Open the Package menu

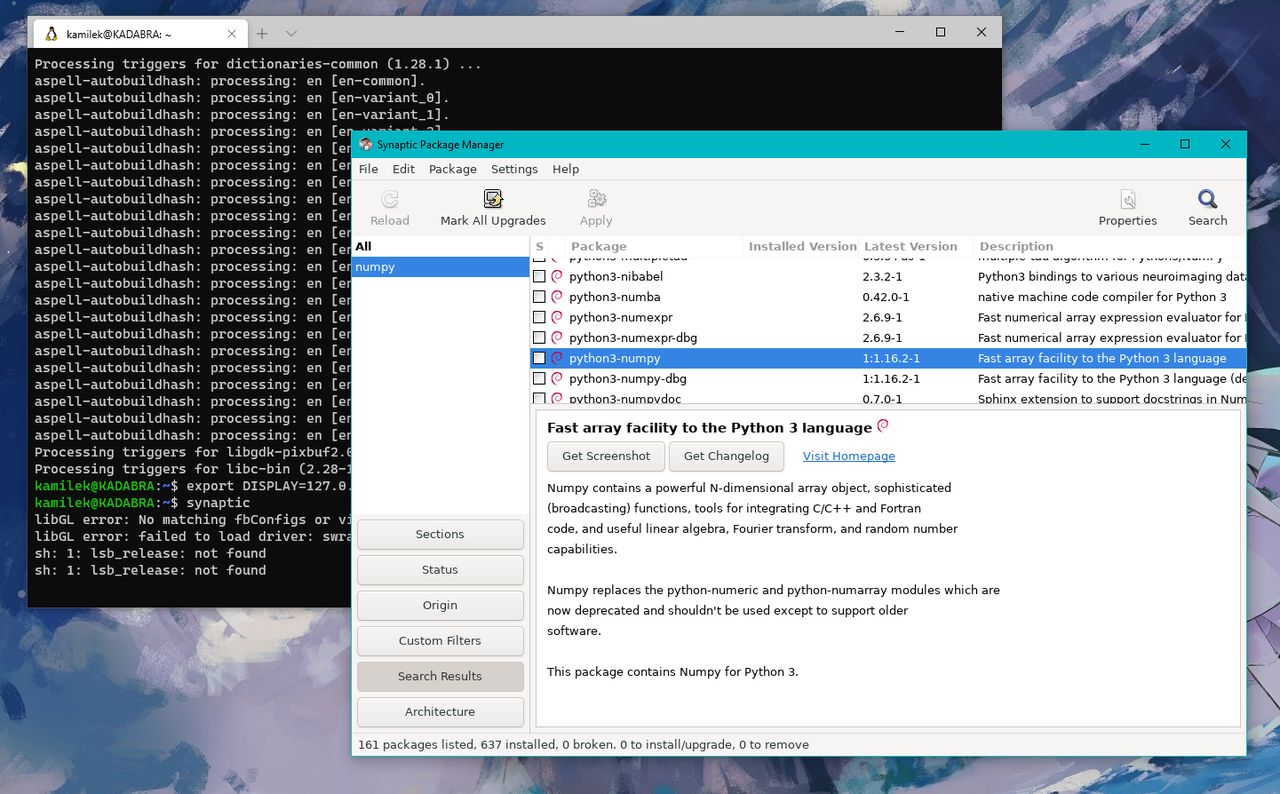[x=452, y=169]
